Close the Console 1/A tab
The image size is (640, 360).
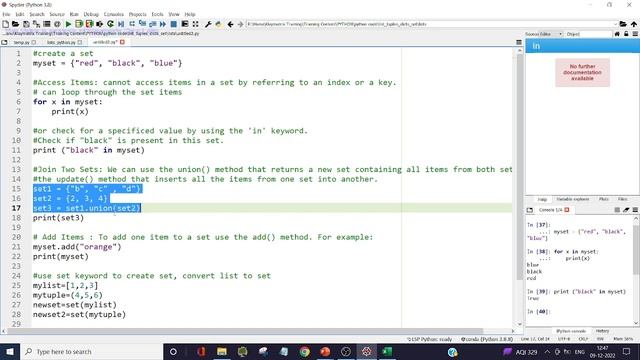click(x=567, y=210)
